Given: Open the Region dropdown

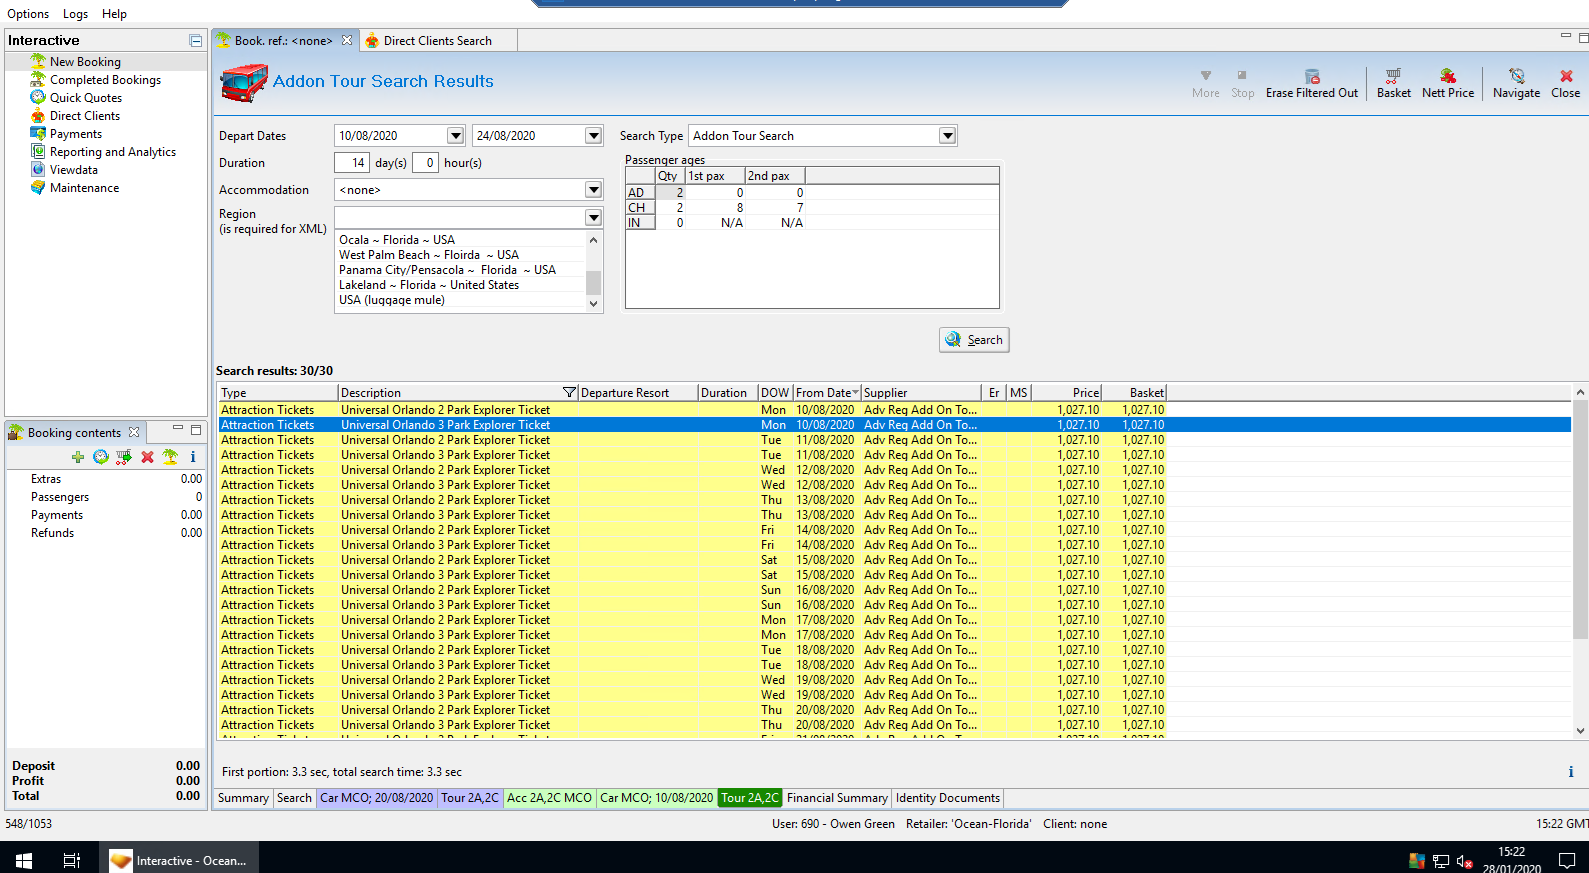Looking at the screenshot, I should click(594, 217).
